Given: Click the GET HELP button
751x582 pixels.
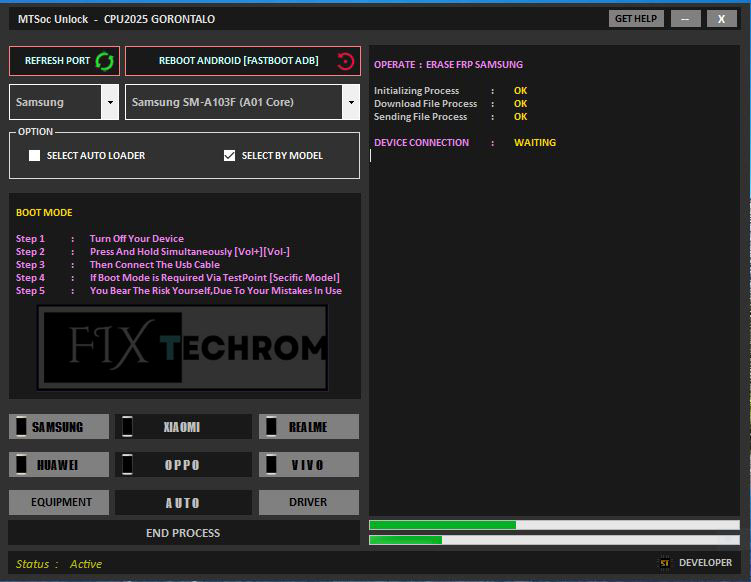Looking at the screenshot, I should (636, 19).
